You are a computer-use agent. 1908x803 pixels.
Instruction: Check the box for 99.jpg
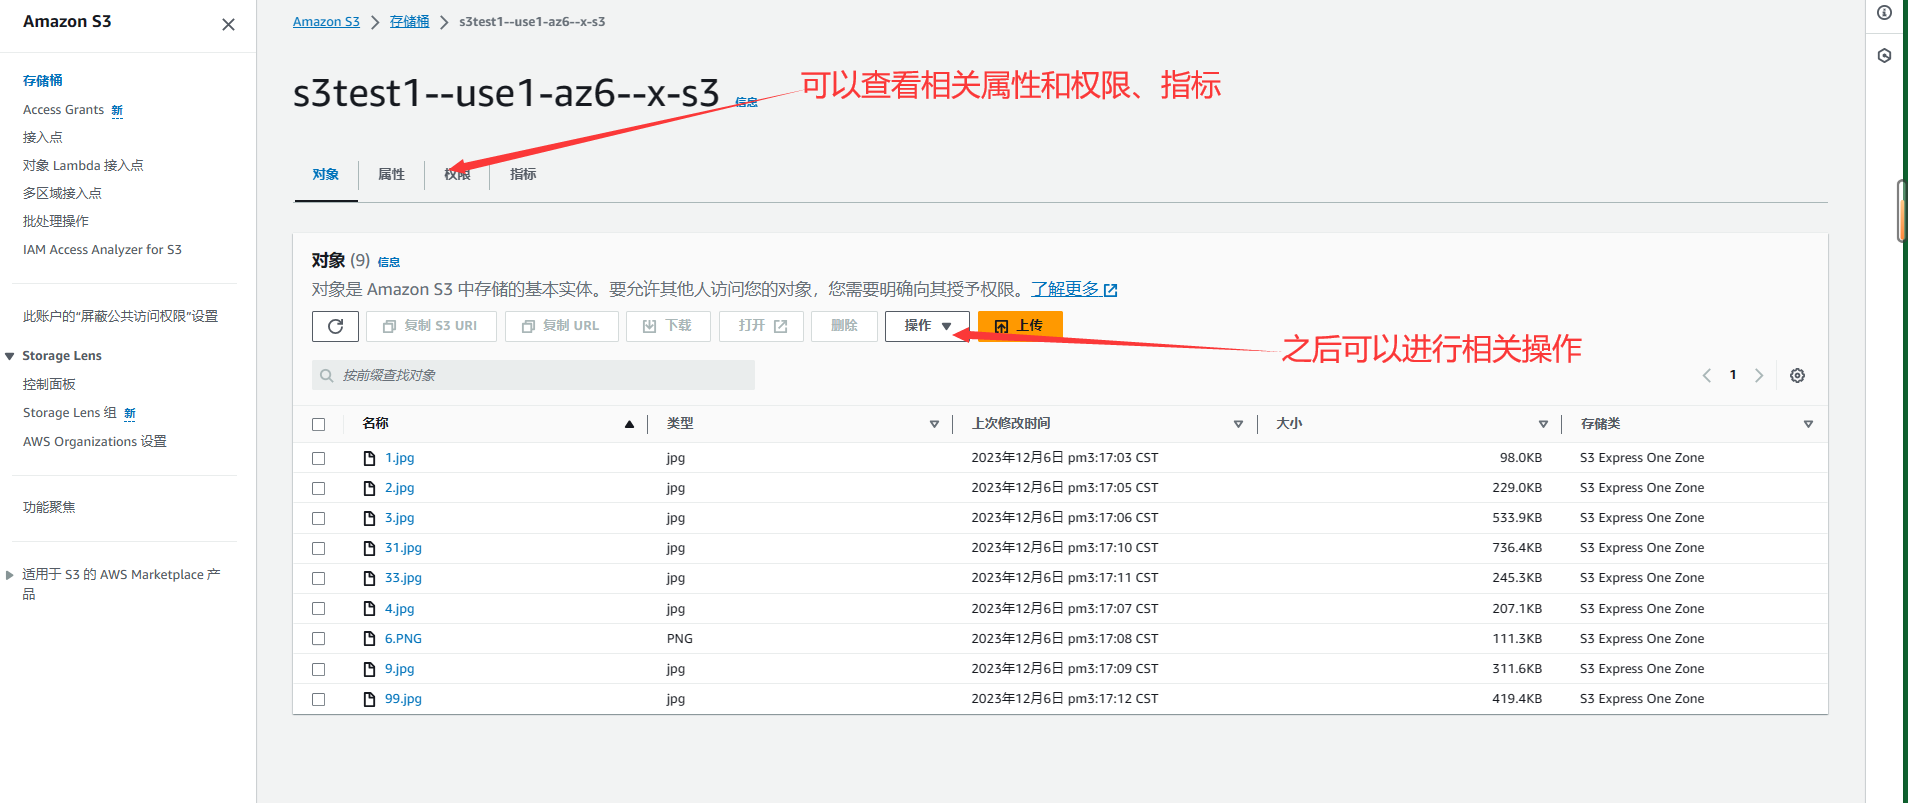pos(318,699)
